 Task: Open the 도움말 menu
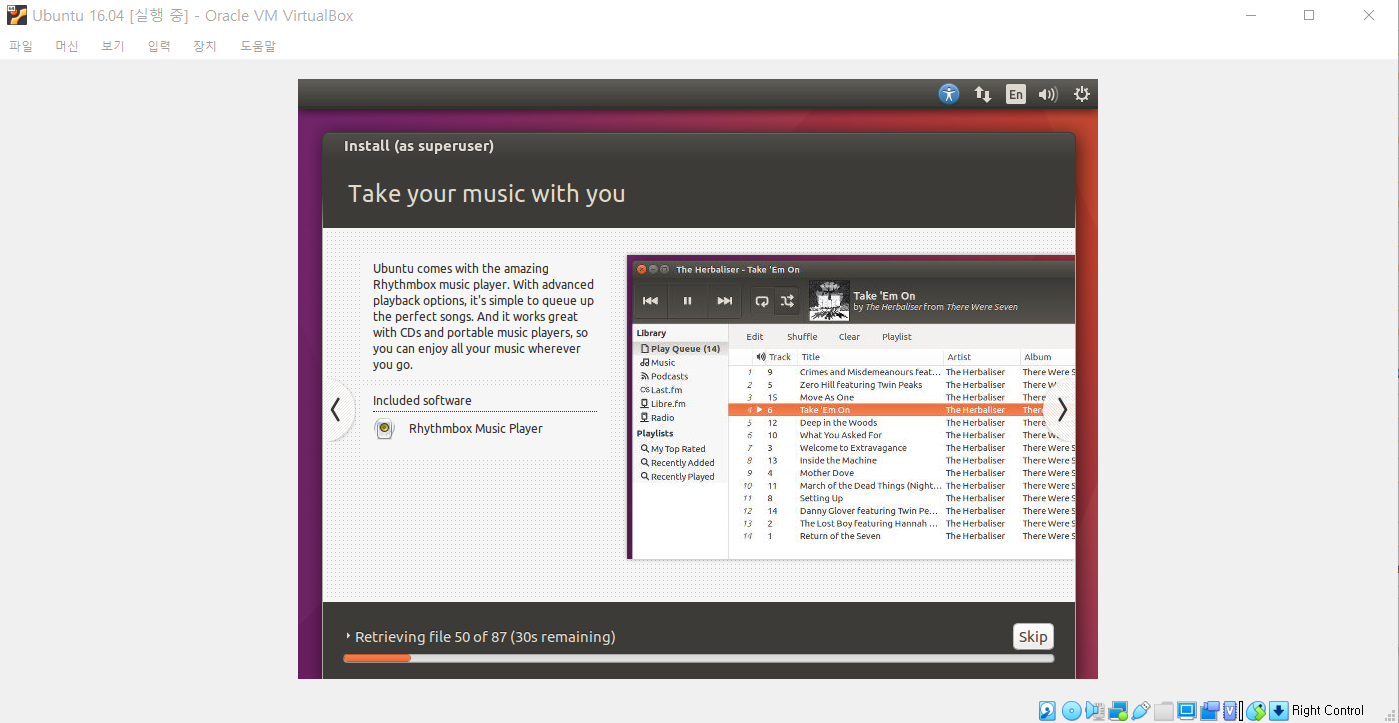pos(258,46)
